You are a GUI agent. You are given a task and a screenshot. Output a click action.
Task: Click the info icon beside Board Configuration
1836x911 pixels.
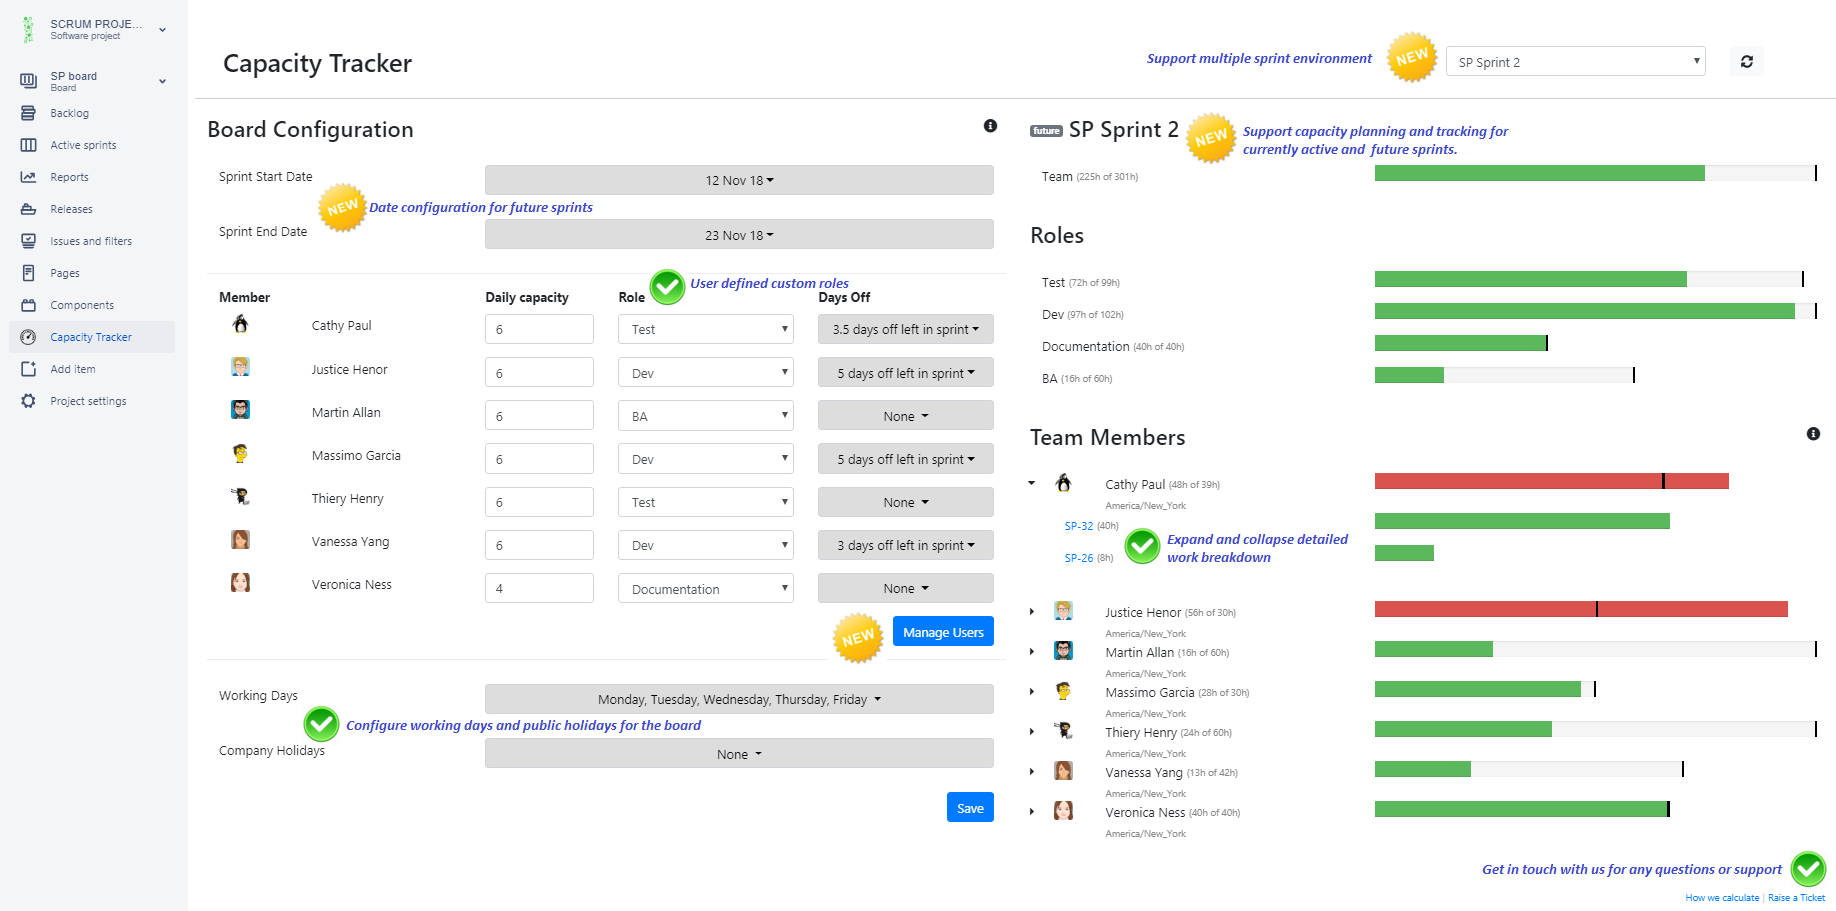(990, 126)
